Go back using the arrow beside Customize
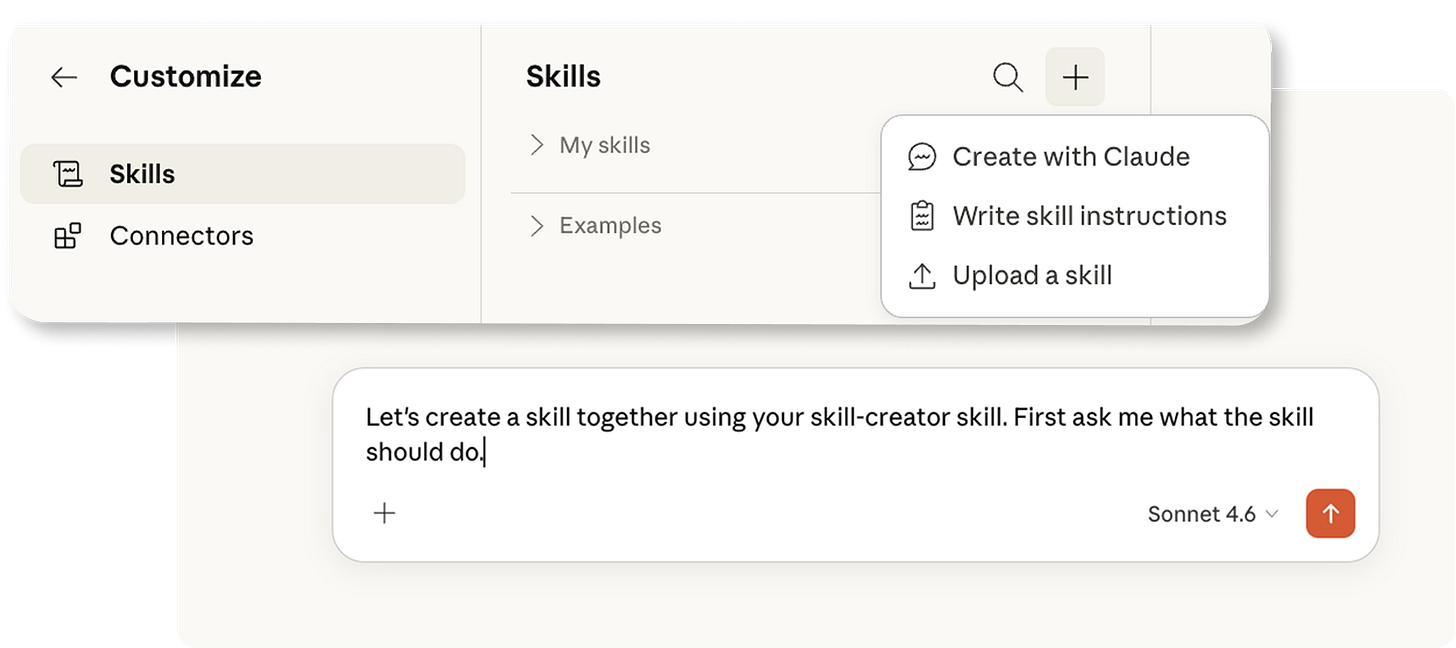1456x648 pixels. (64, 77)
